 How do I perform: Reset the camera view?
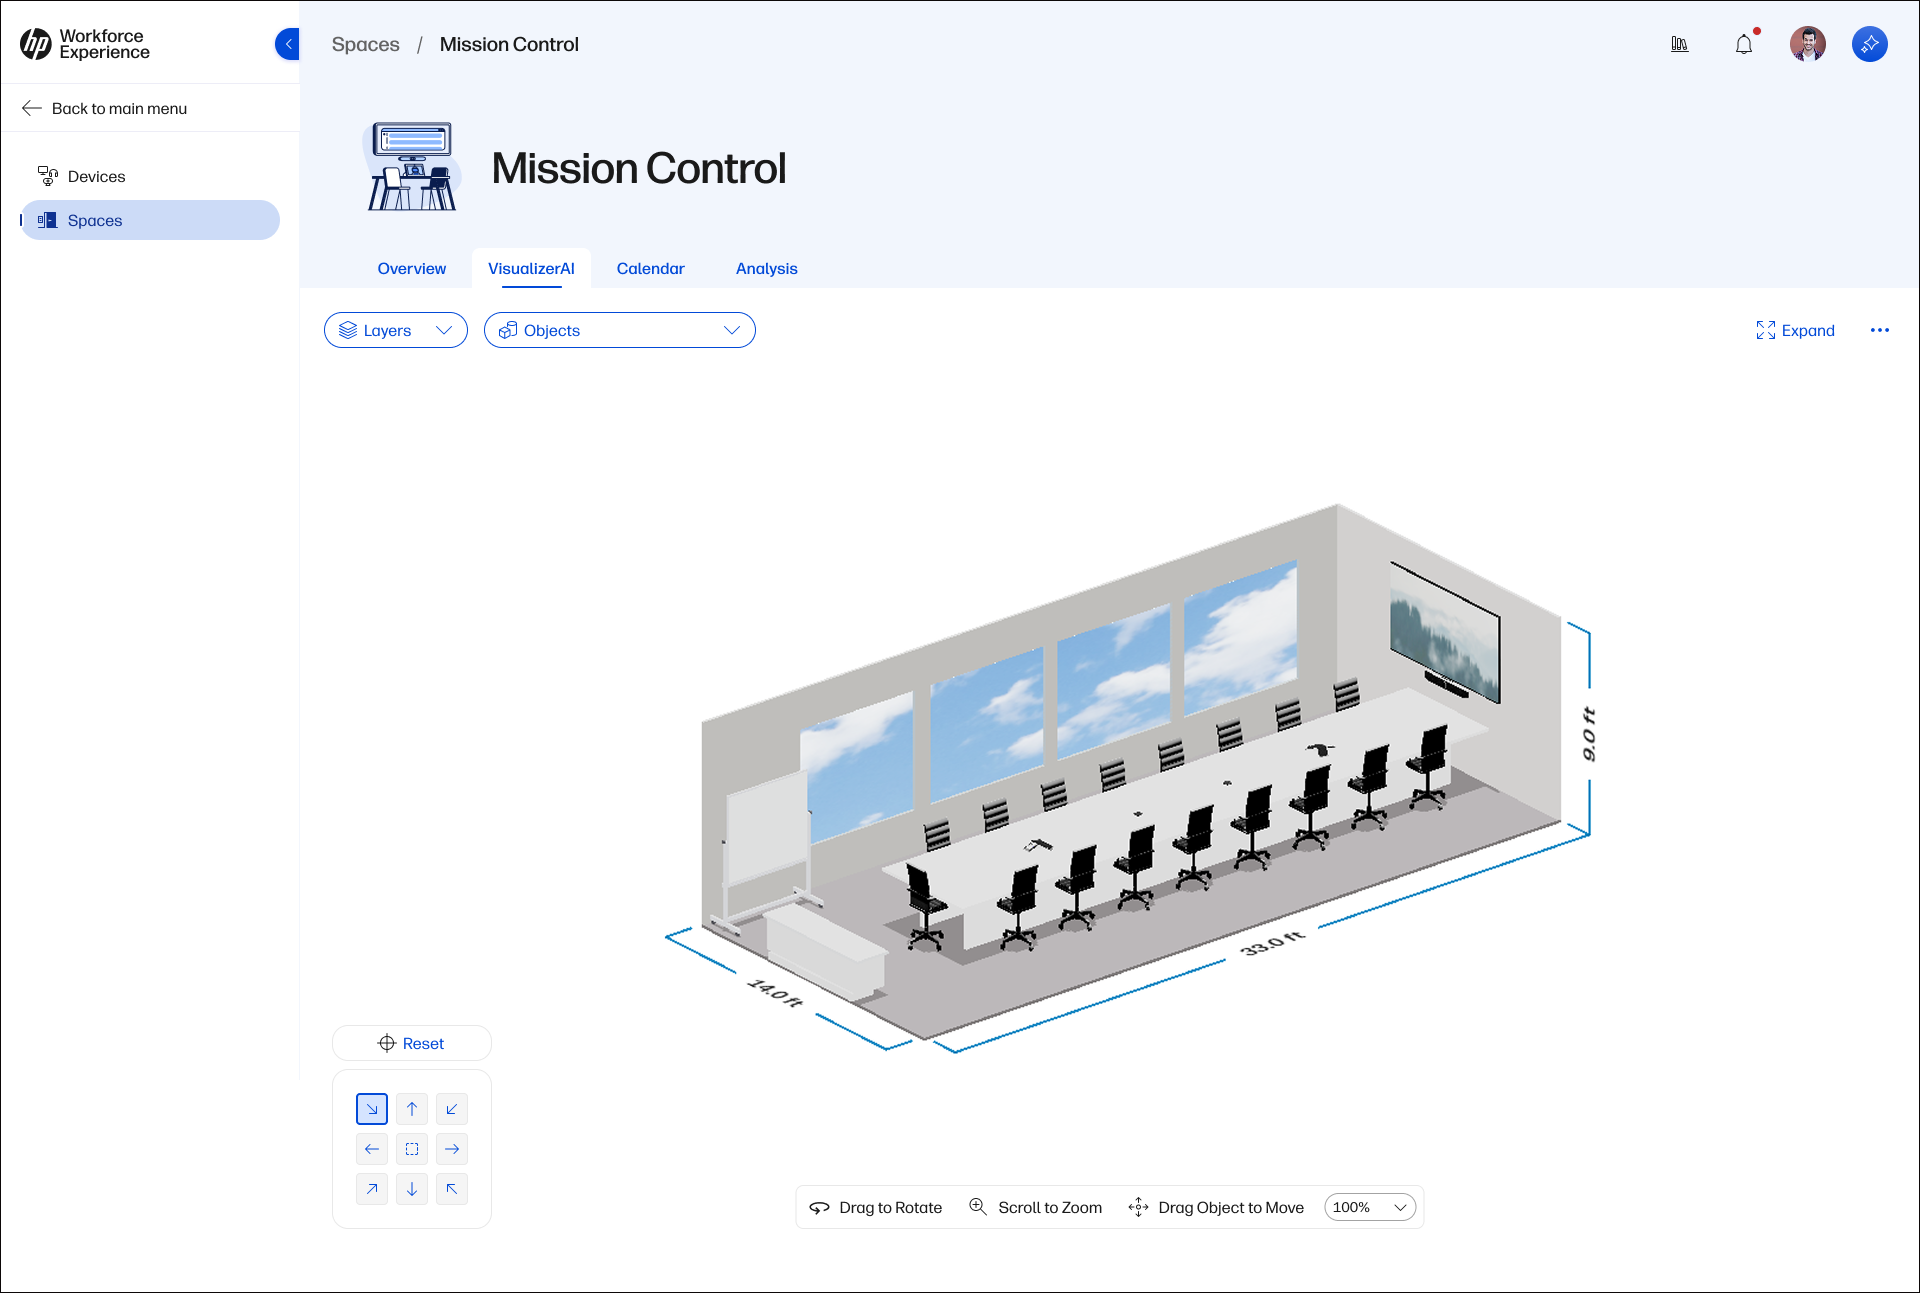(412, 1043)
